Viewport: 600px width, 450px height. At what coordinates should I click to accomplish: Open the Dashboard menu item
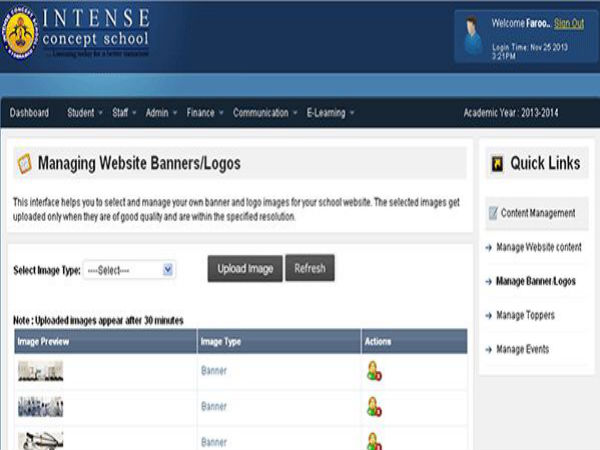[x=29, y=113]
